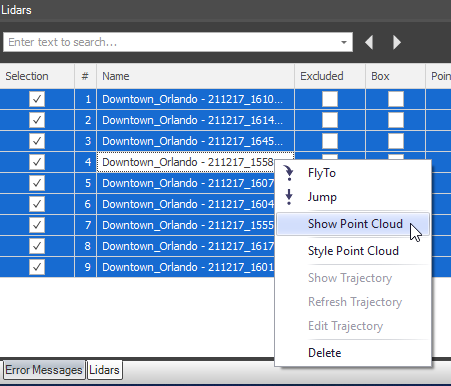Click the FlyTo arrow icon in context menu

tap(289, 173)
